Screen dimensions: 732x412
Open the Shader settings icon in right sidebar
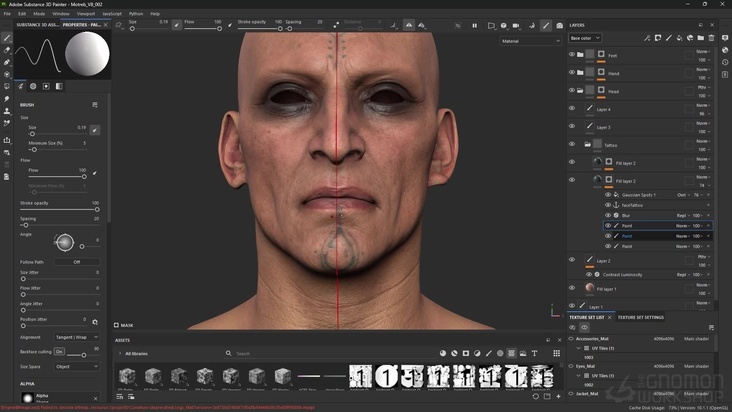pos(725,50)
